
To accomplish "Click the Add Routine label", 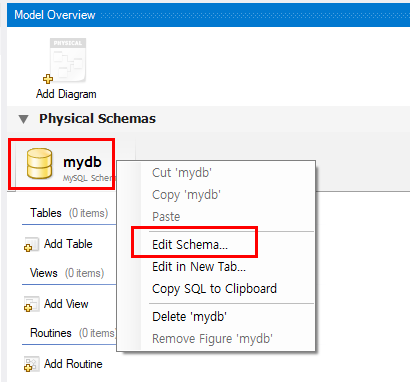I will (x=73, y=364).
